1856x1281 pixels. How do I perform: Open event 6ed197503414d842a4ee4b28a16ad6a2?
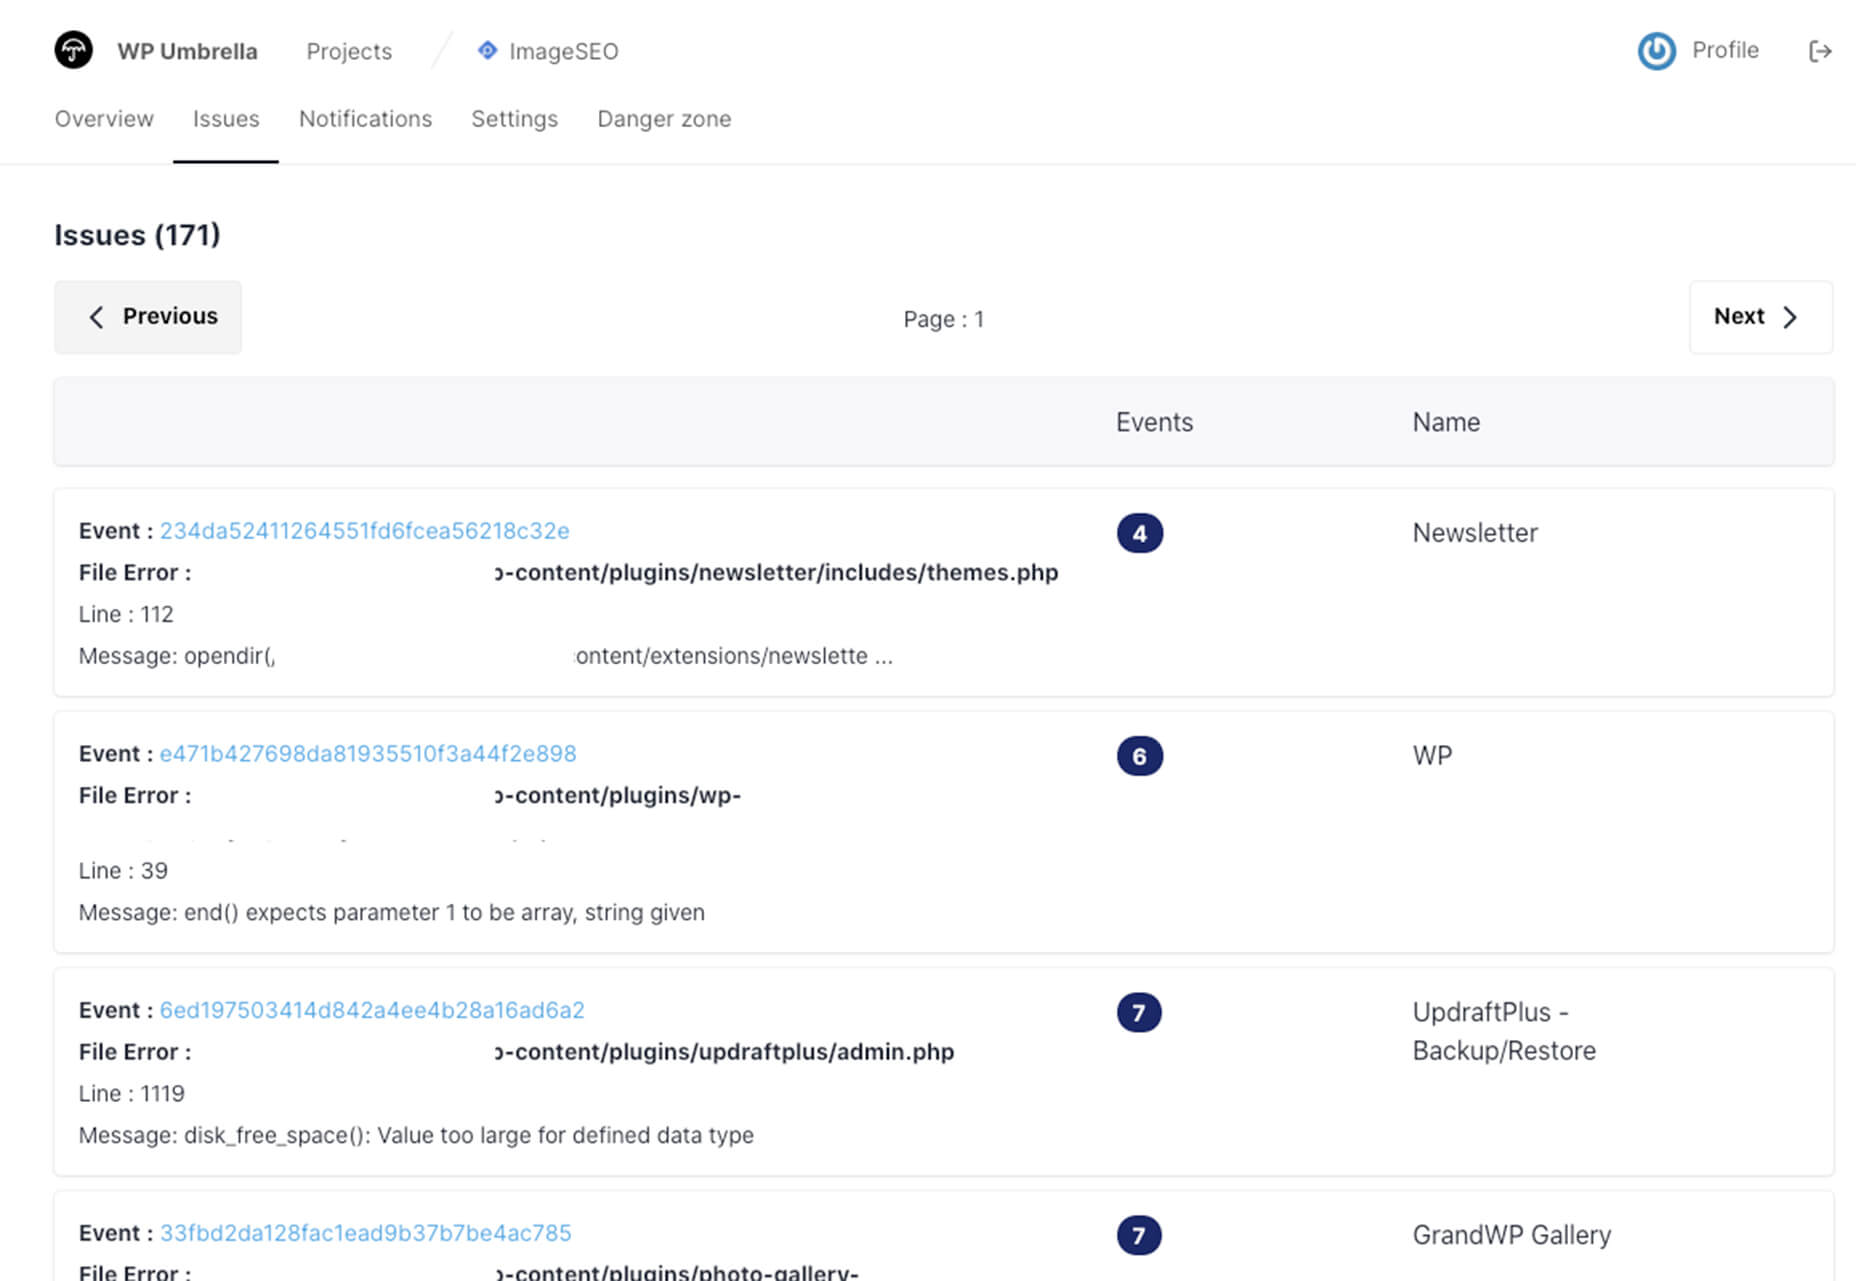tap(372, 1010)
